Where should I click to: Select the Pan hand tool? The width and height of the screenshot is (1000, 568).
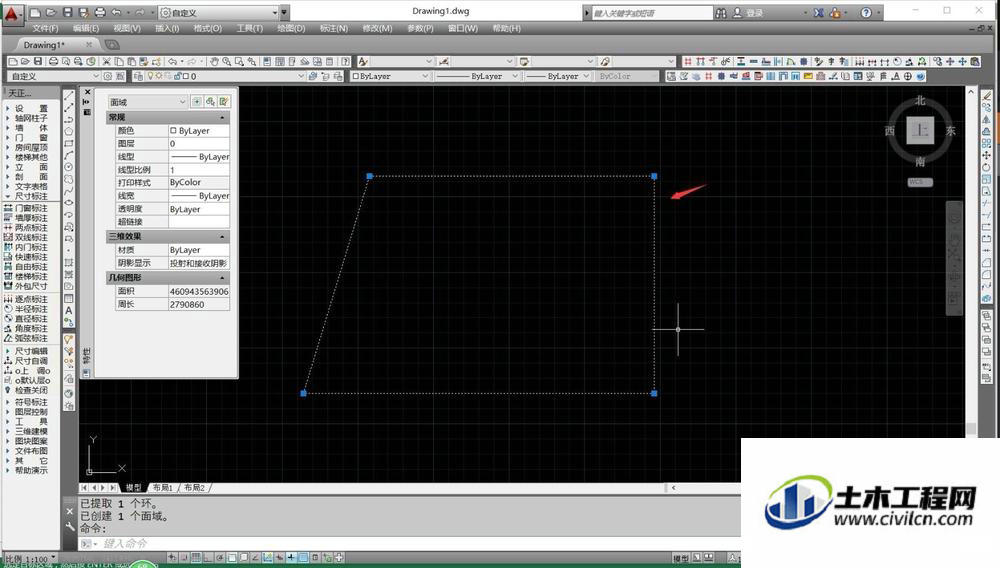(214, 62)
